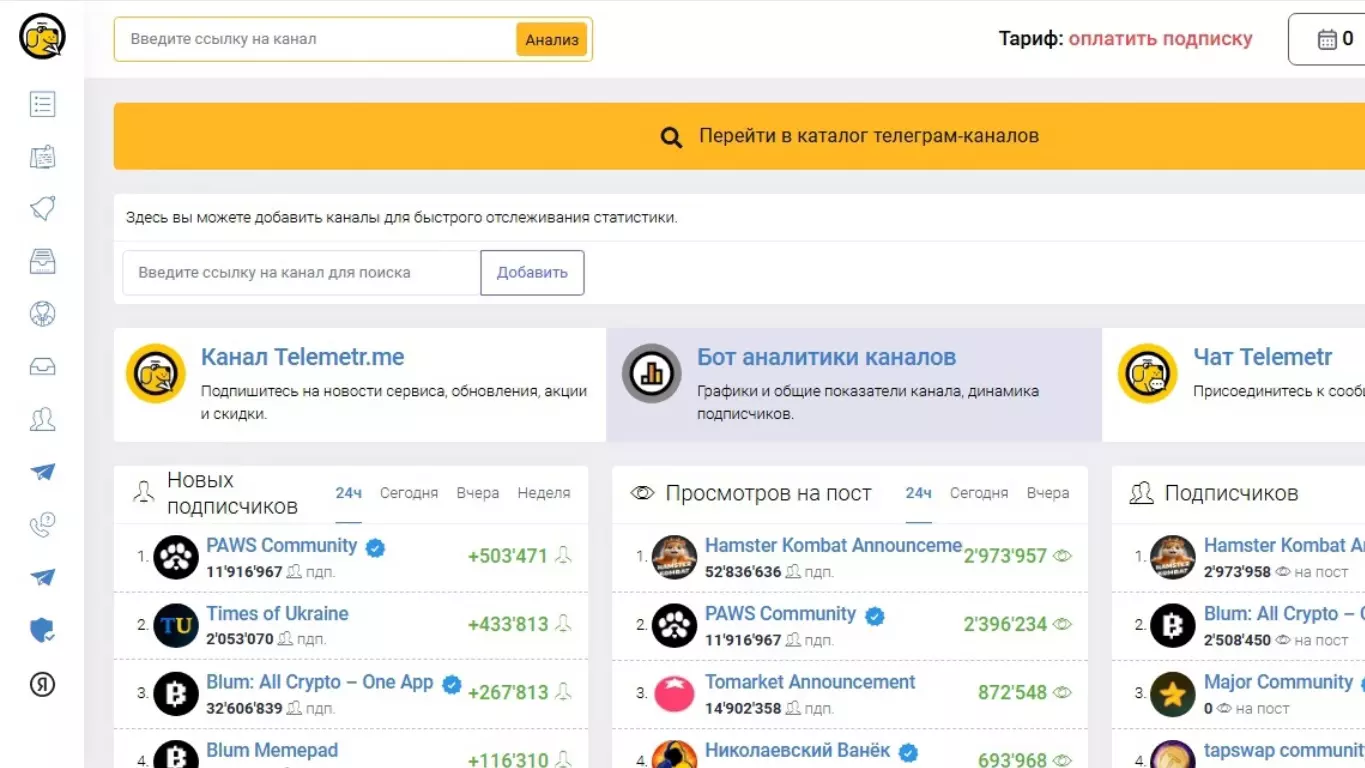This screenshot has width=1365, height=768.
Task: Click the Чат Telemetr round avatar
Action: [x=1147, y=374]
